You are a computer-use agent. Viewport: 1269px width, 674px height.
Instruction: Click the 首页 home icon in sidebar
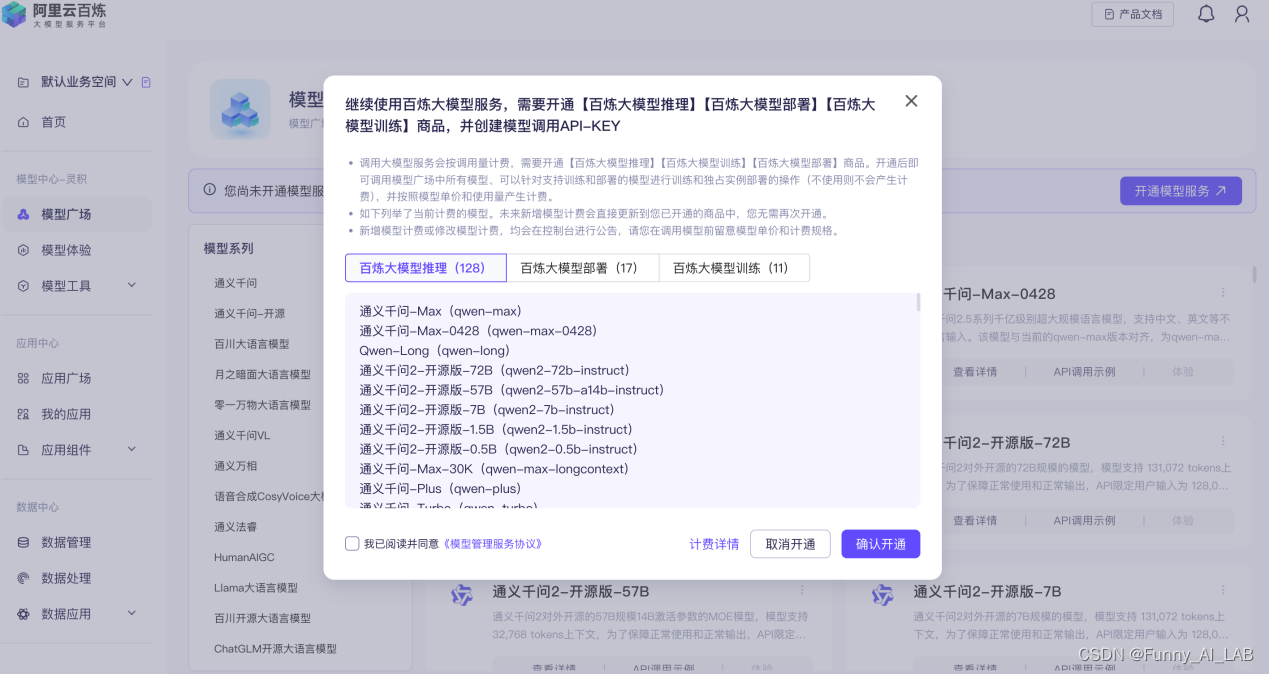23,122
